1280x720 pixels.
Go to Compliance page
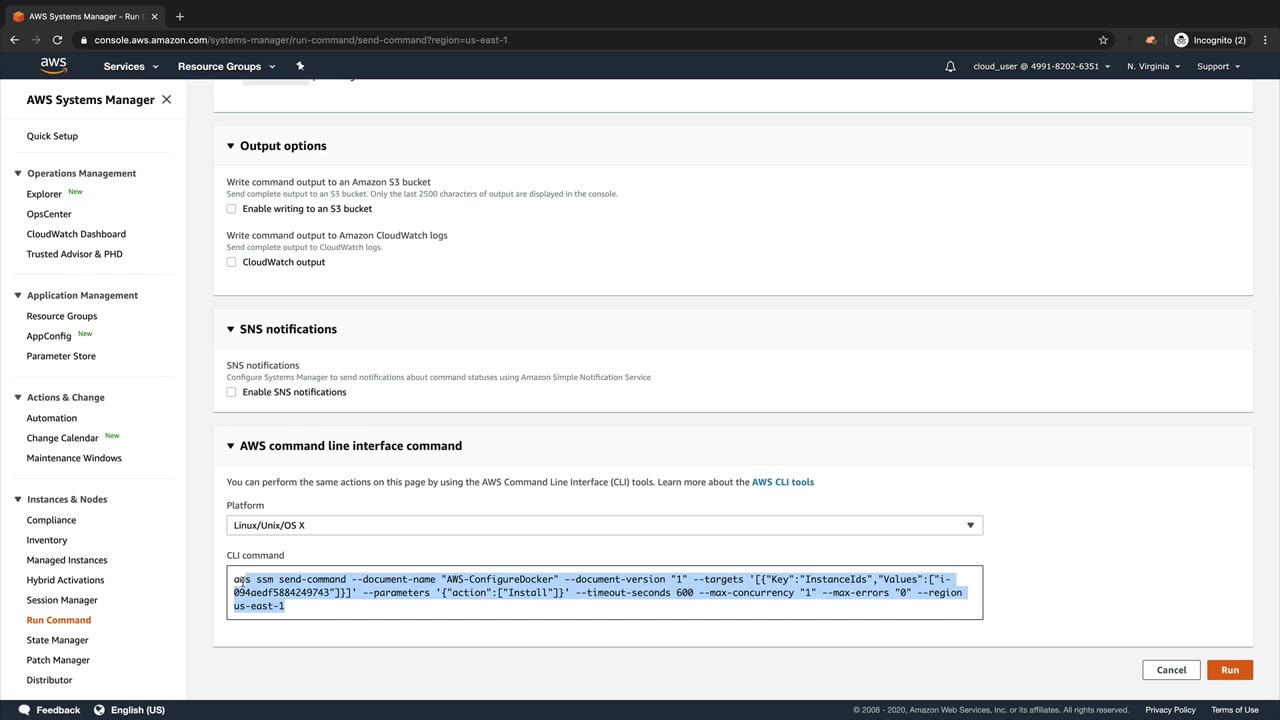click(51, 520)
